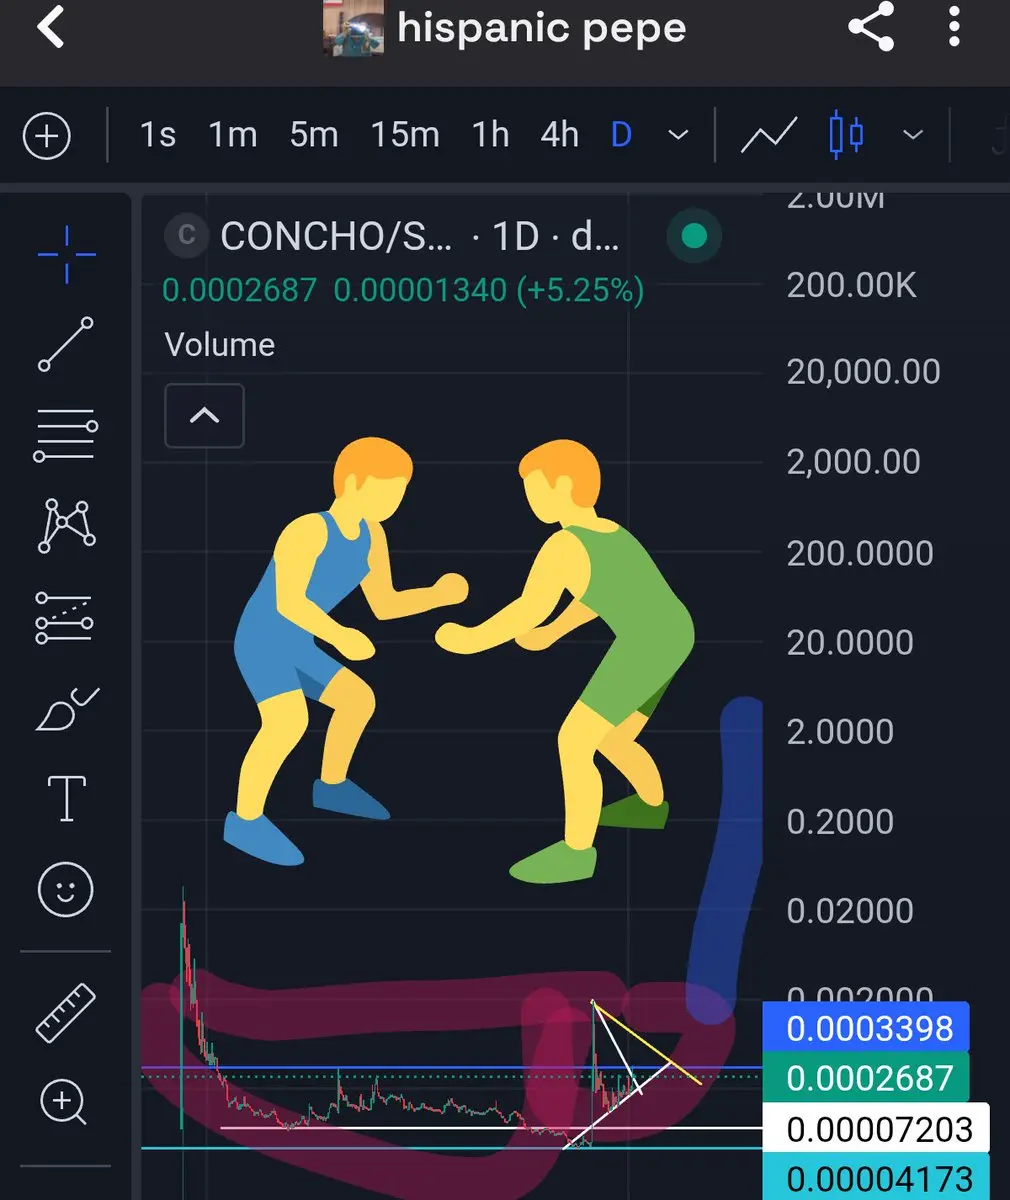Click the 0.2000 axis label

pos(840,821)
